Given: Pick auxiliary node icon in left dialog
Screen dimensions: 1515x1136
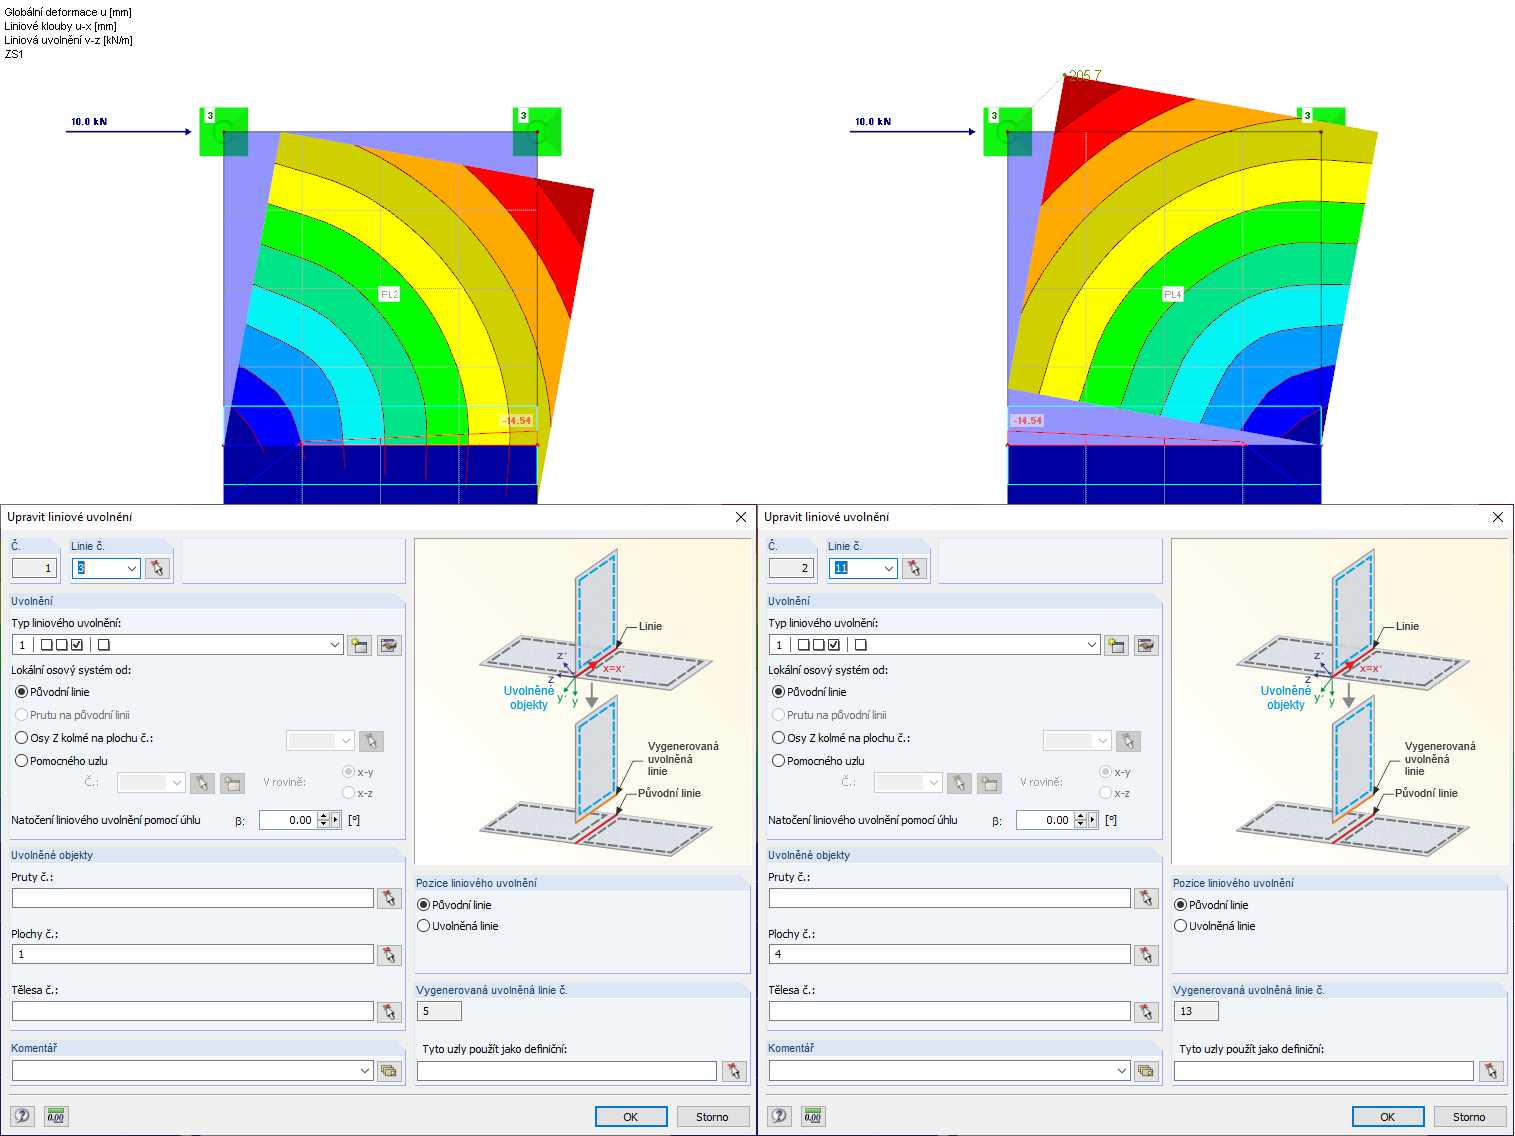Looking at the screenshot, I should tap(202, 783).
